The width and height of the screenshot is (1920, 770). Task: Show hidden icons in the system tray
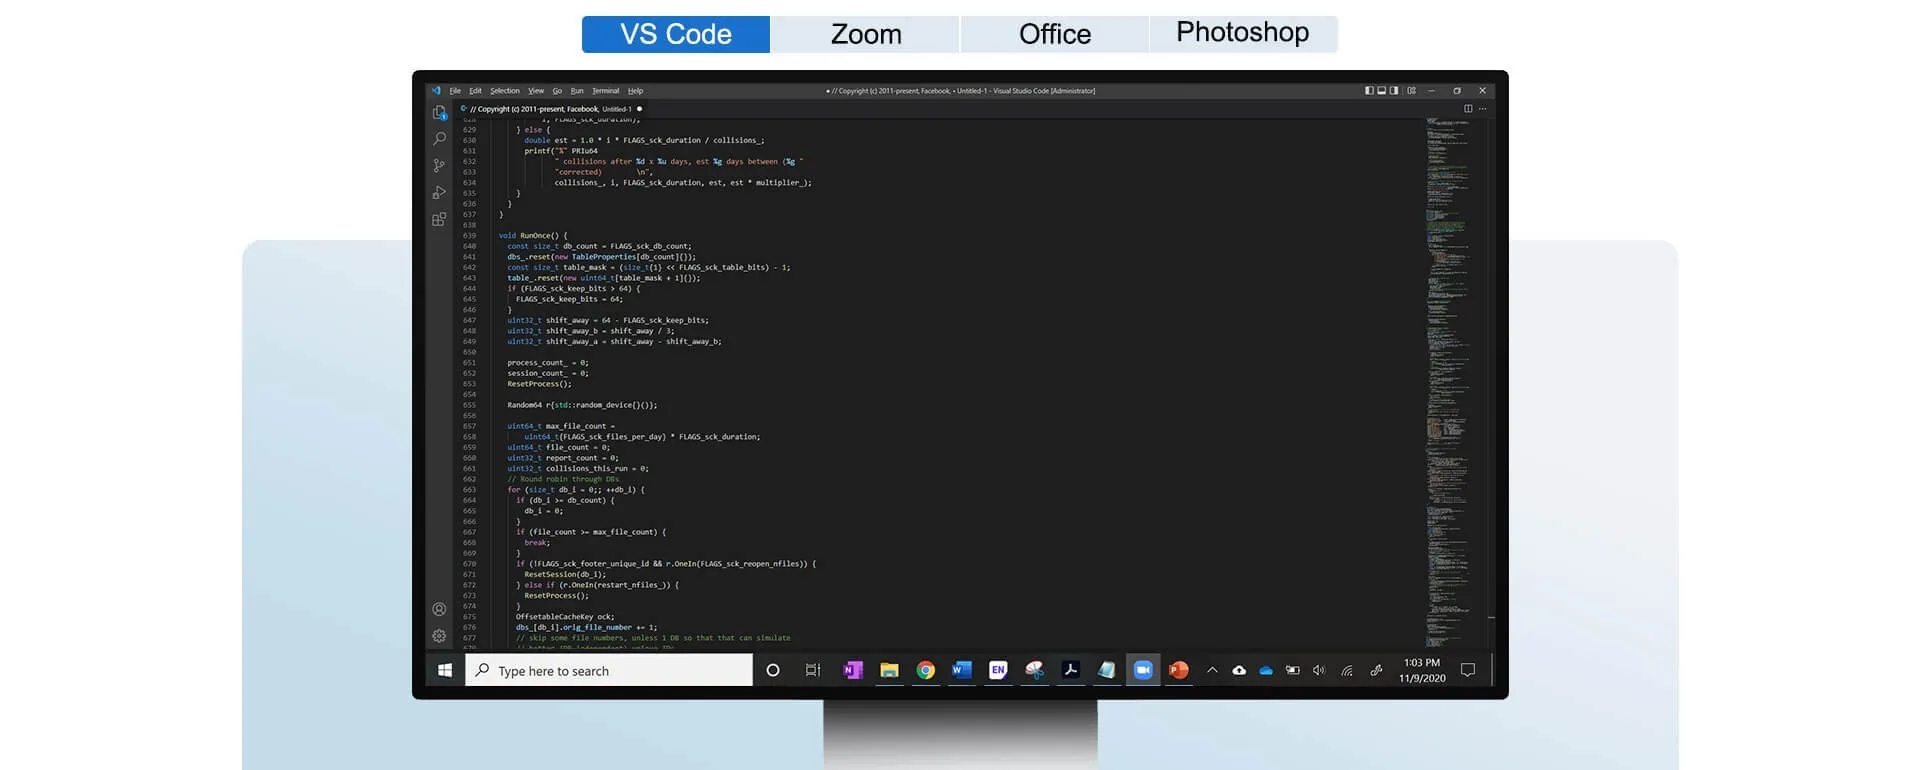click(x=1212, y=671)
